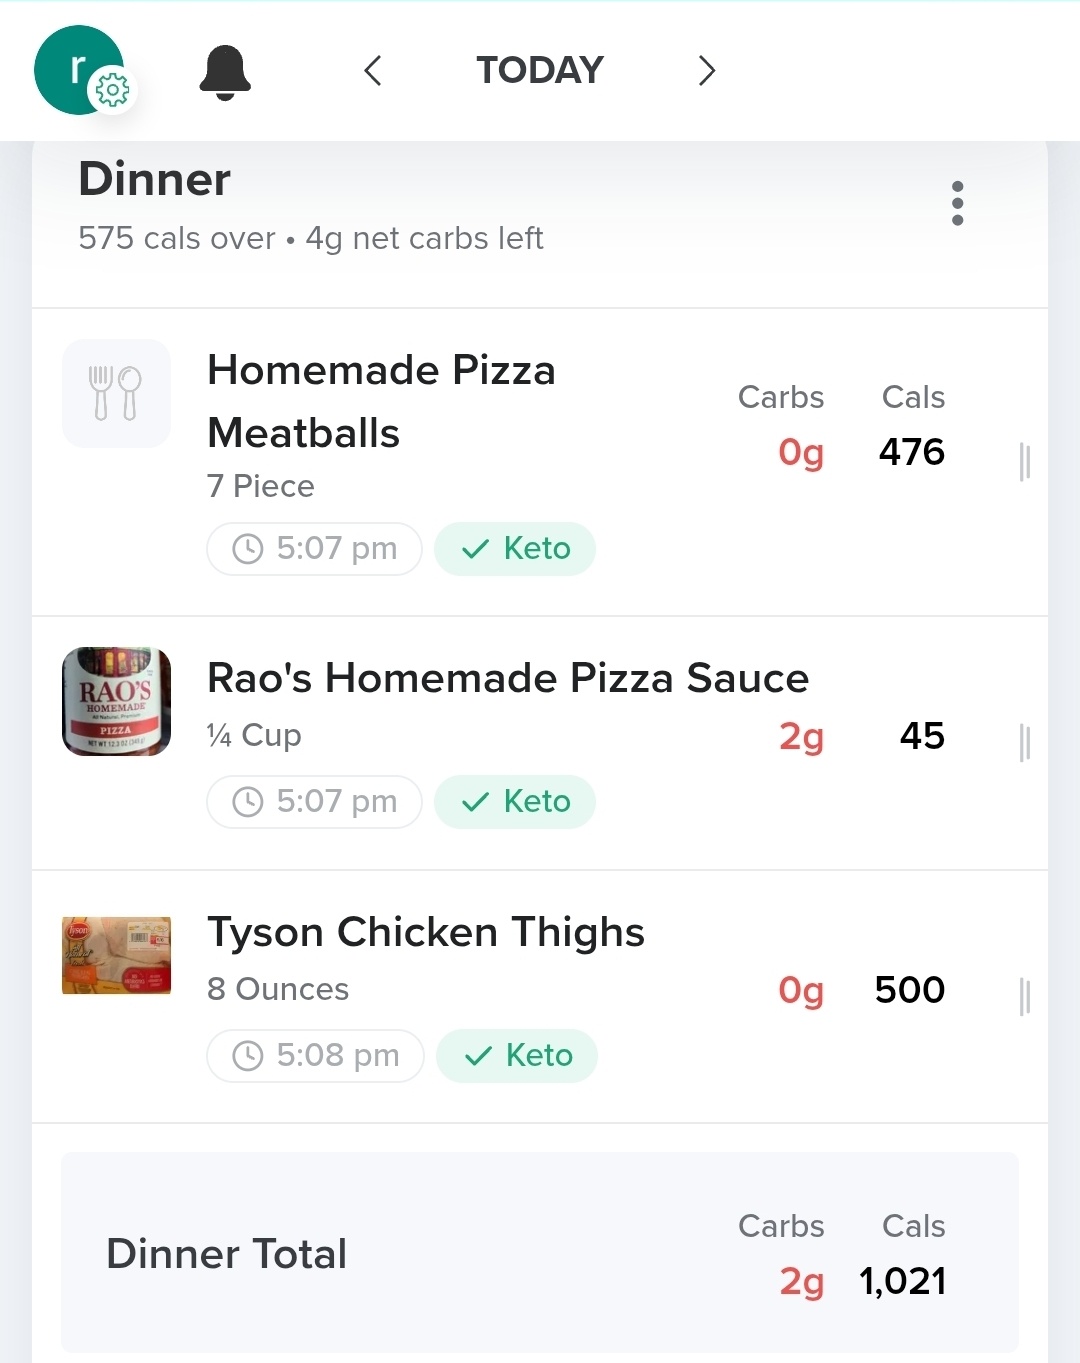Go to the previous day arrow
Viewport: 1080px width, 1363px height.
pyautogui.click(x=373, y=71)
